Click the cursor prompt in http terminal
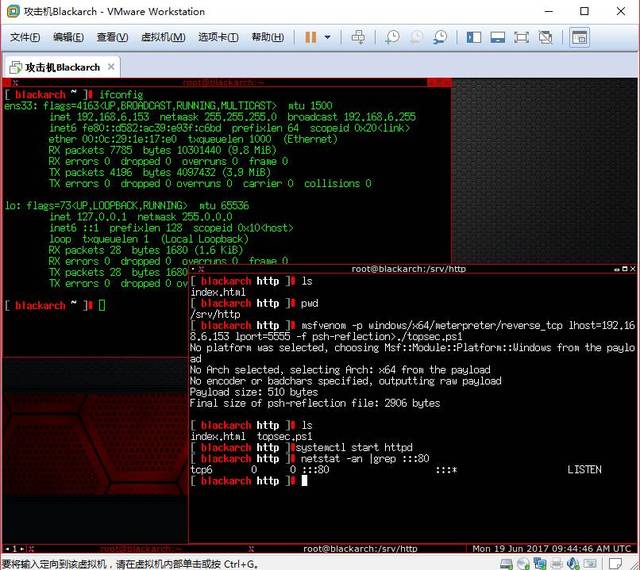The height and width of the screenshot is (570, 640). point(304,481)
